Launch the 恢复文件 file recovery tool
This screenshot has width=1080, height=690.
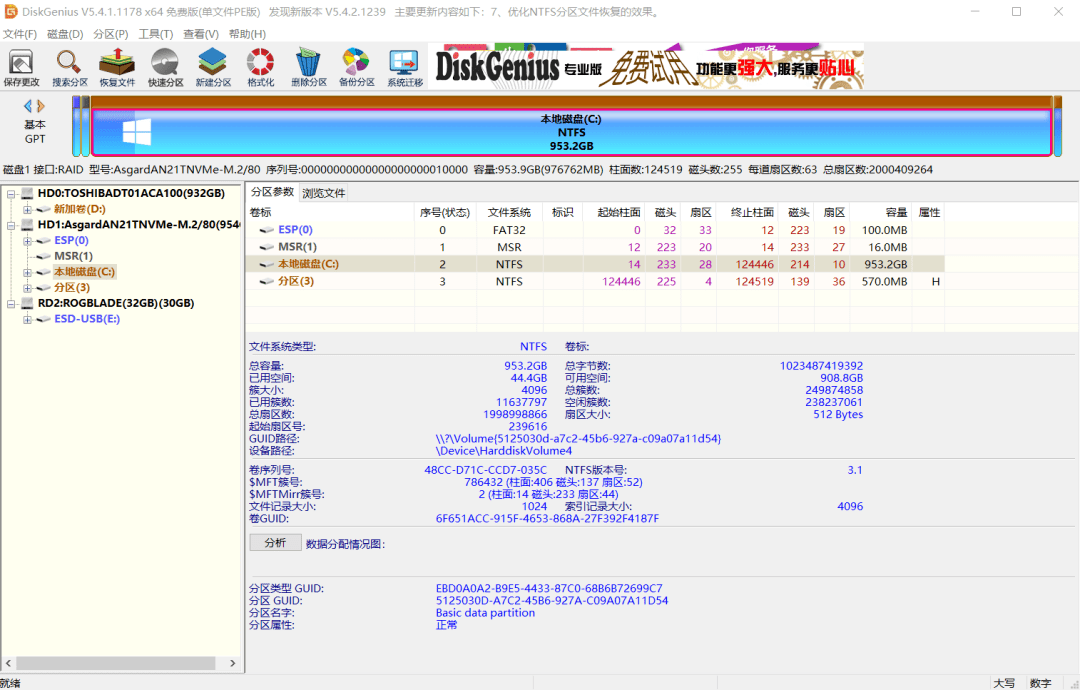pyautogui.click(x=117, y=67)
